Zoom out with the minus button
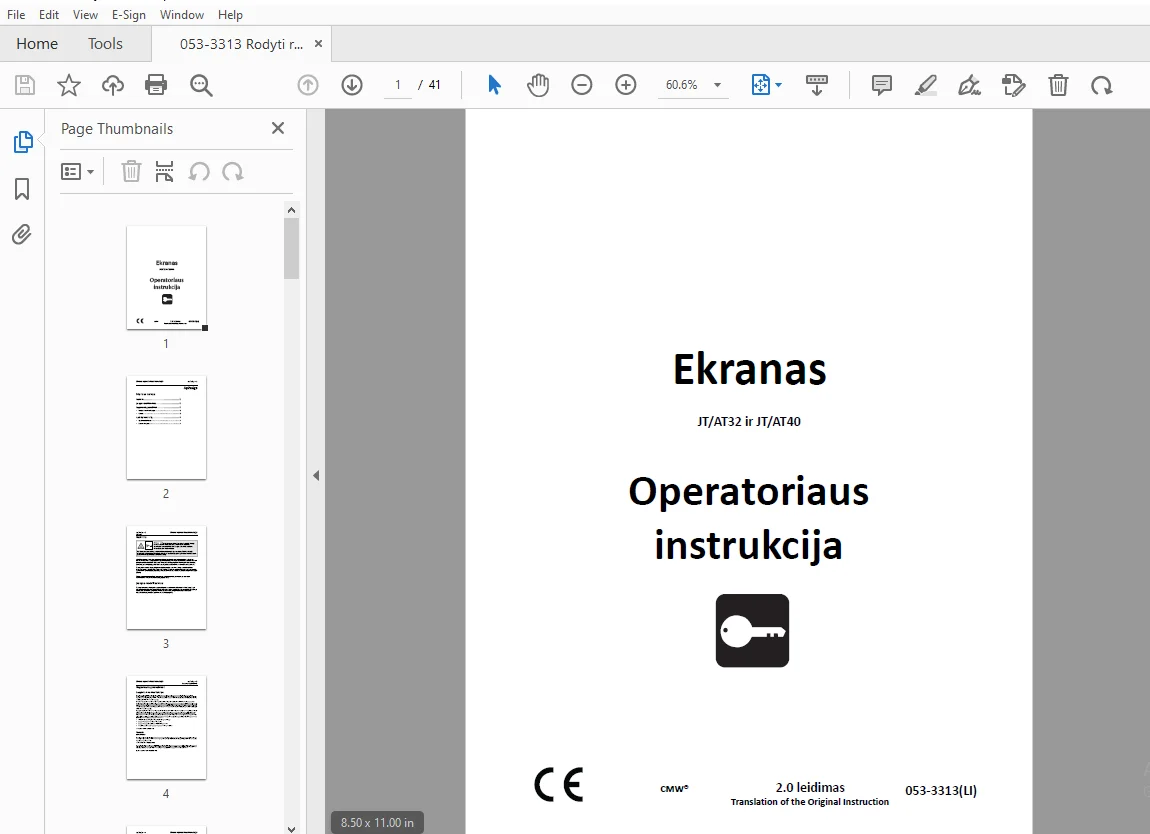1150x834 pixels. coord(582,85)
